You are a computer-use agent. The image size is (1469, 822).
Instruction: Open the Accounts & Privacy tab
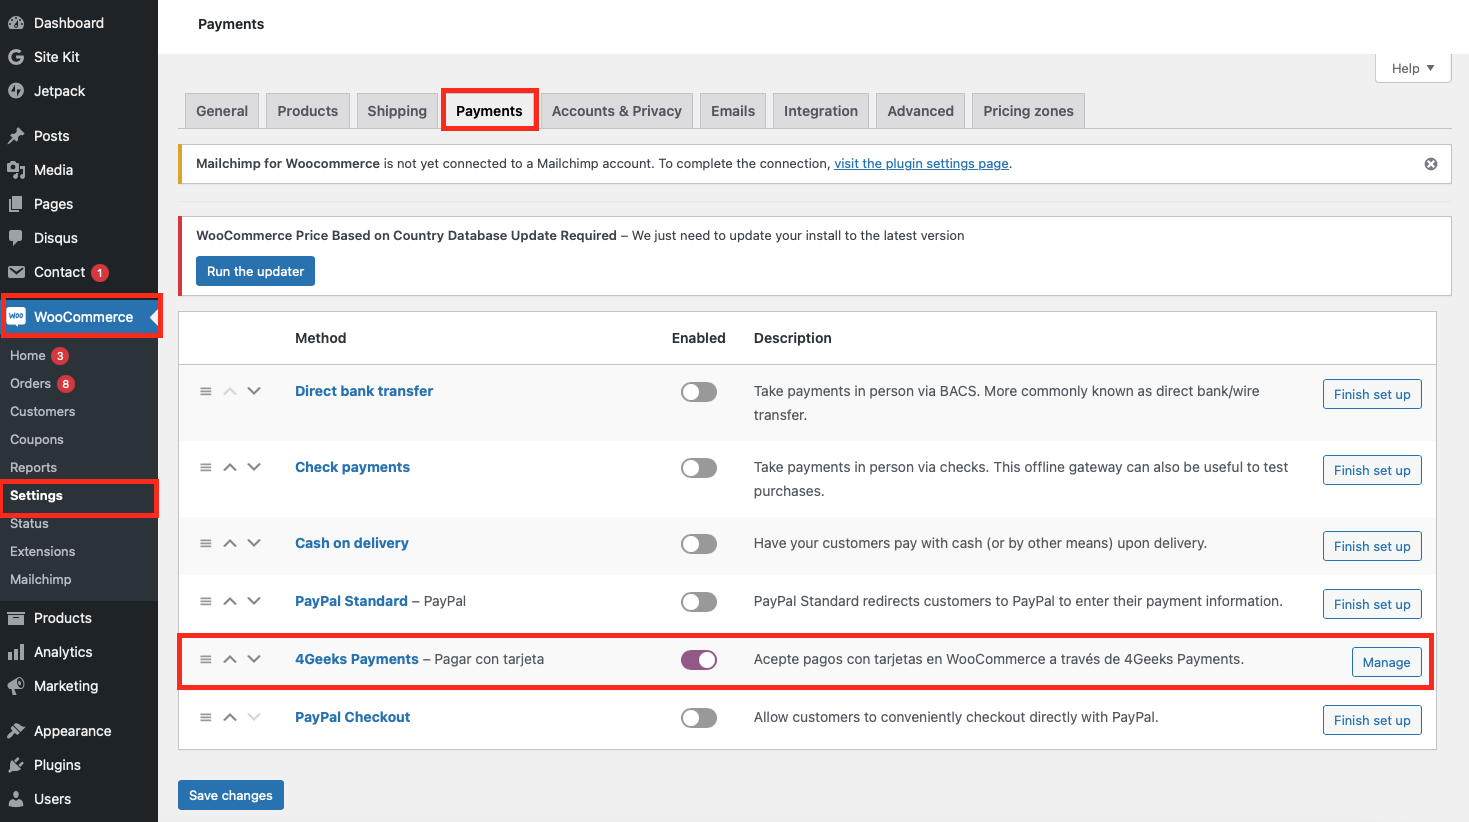[x=616, y=110]
